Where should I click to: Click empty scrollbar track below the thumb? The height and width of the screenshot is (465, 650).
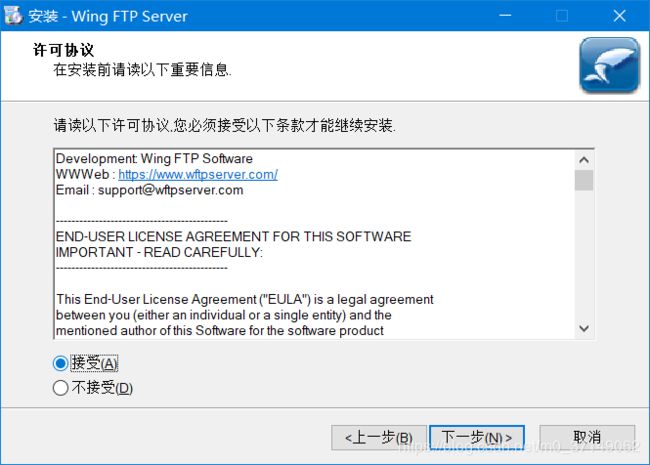coord(584,255)
